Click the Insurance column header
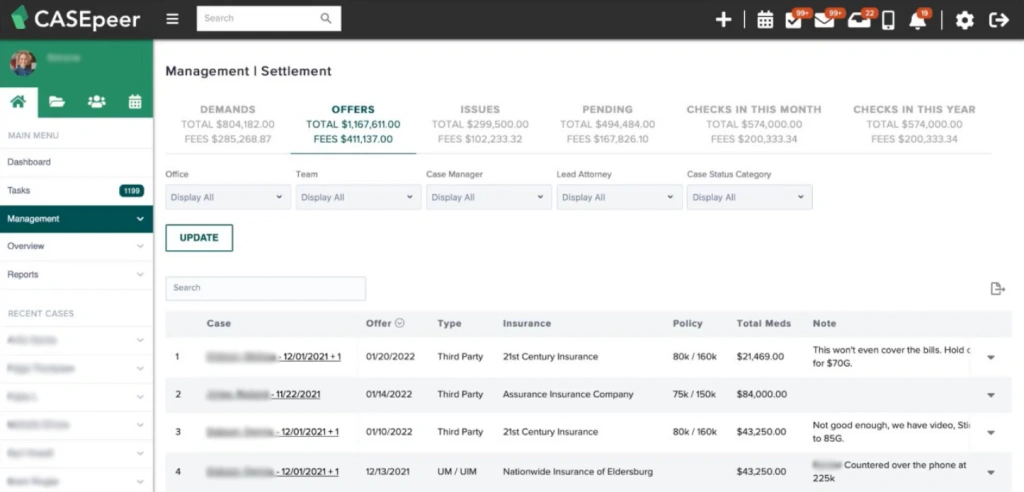This screenshot has width=1024, height=492. 527,323
